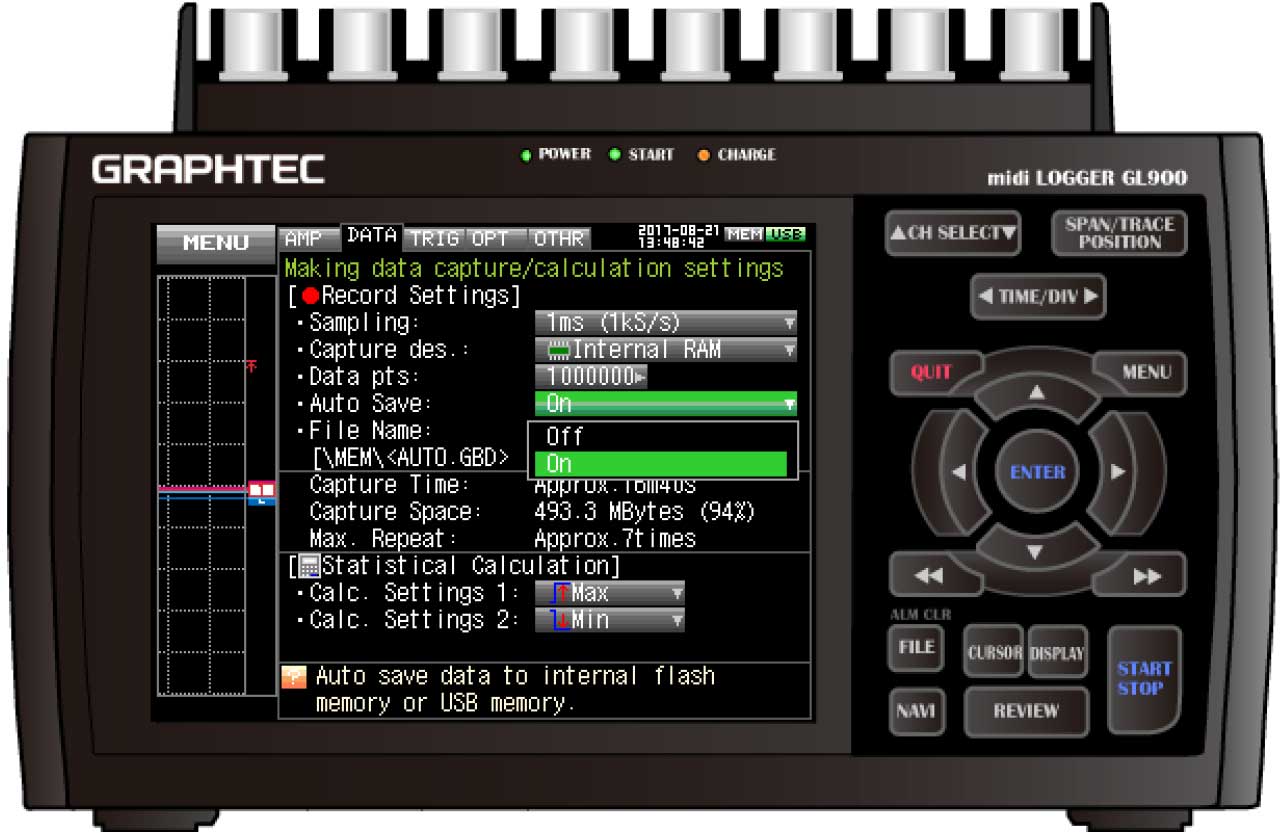This screenshot has height=833, width=1283.
Task: Click the Capture Space 493.3 MBytes value
Action: point(644,512)
